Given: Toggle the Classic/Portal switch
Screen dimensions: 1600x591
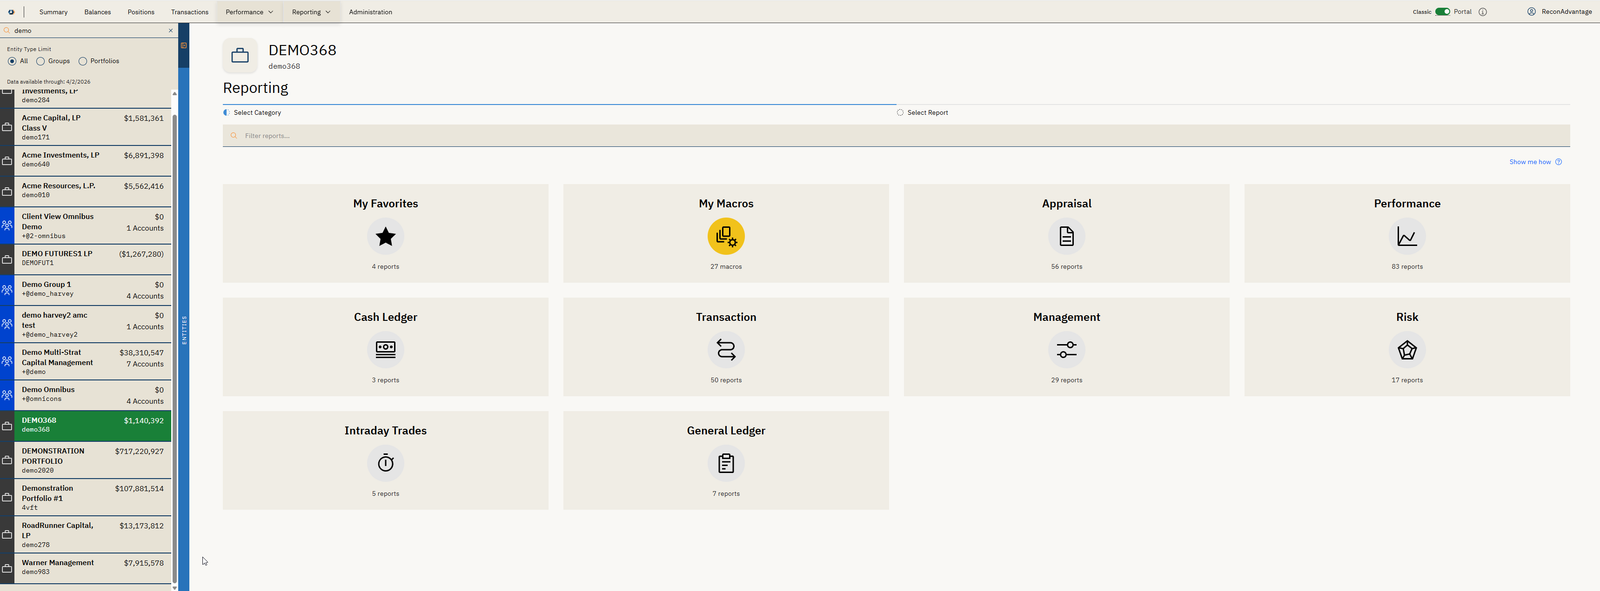Looking at the screenshot, I should coord(1442,12).
